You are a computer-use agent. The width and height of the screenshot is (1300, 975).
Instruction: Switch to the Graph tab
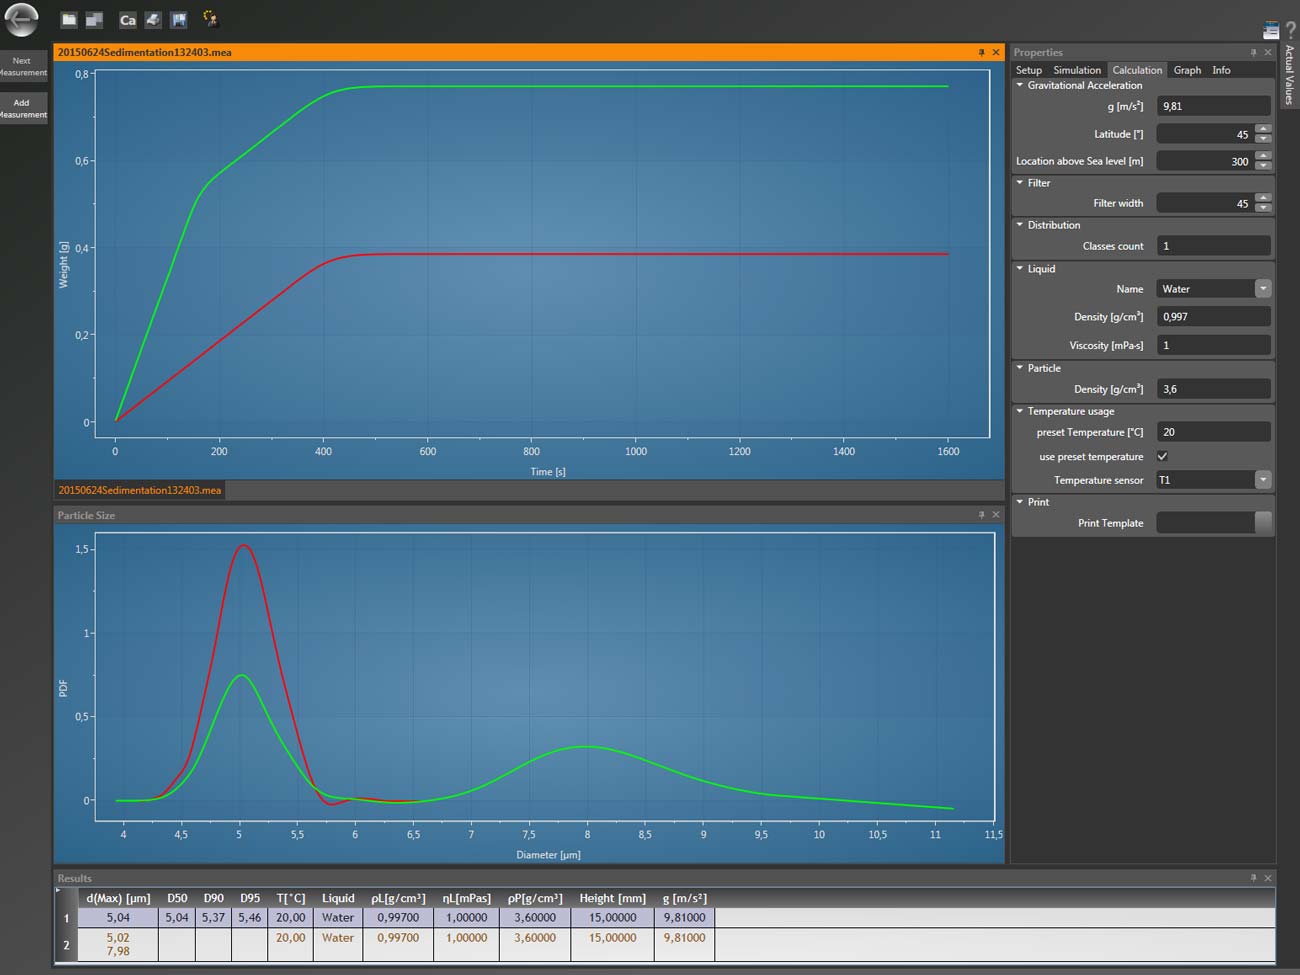pos(1186,70)
